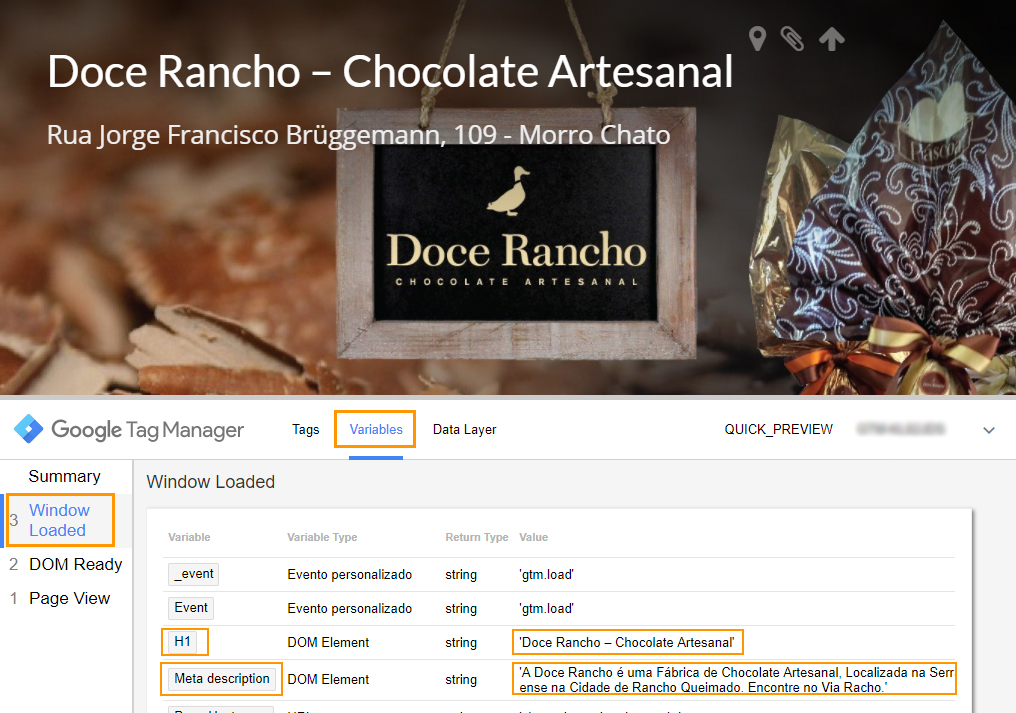1016x713 pixels.
Task: Click the Meta description value text
Action: pyautogui.click(x=736, y=679)
